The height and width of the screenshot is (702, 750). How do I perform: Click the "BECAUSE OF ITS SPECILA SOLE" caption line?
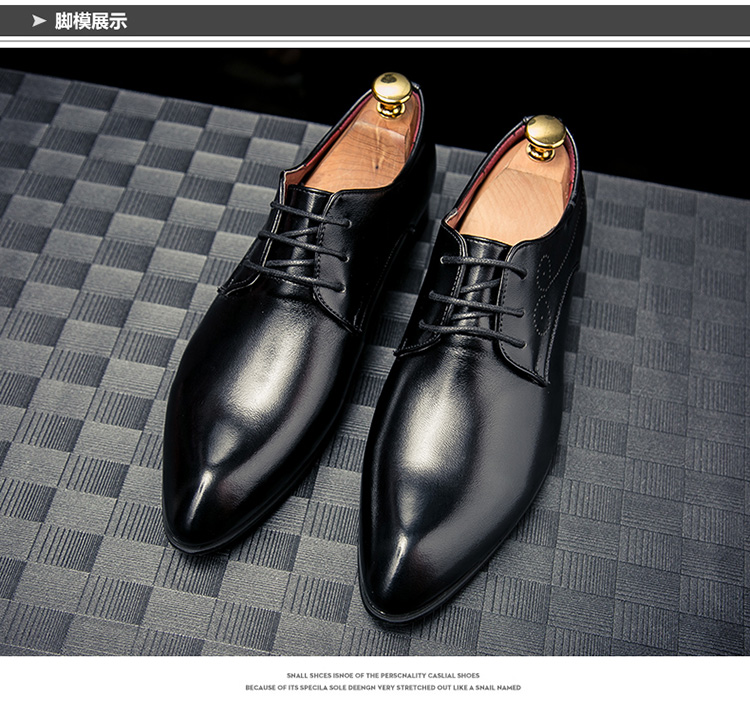pos(382,688)
